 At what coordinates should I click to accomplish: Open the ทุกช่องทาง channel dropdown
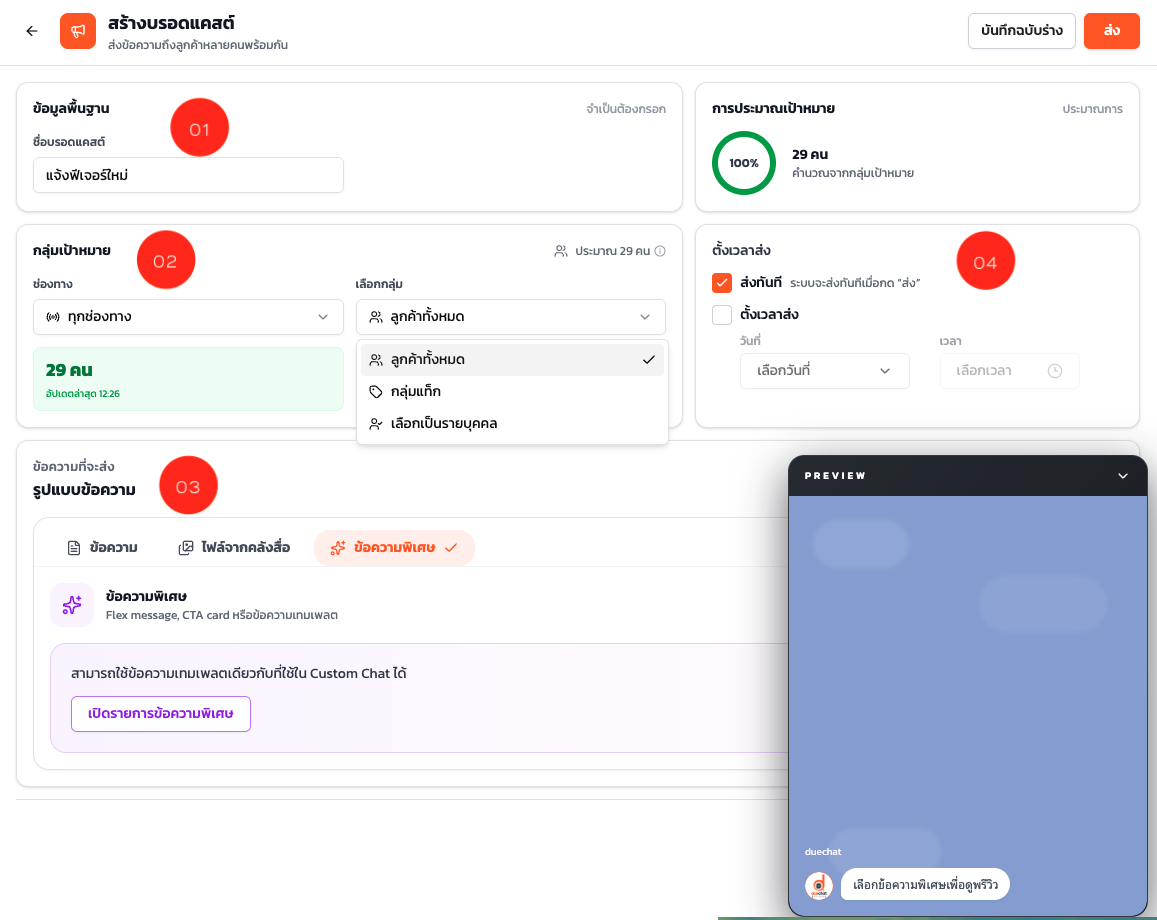(188, 317)
